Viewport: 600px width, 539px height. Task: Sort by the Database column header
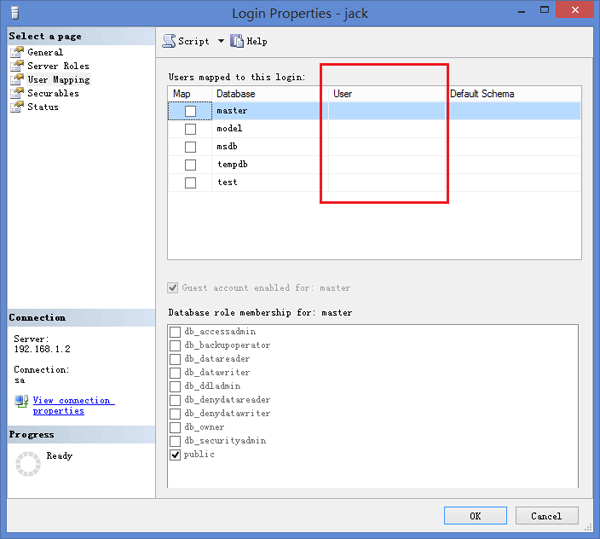tap(269, 94)
